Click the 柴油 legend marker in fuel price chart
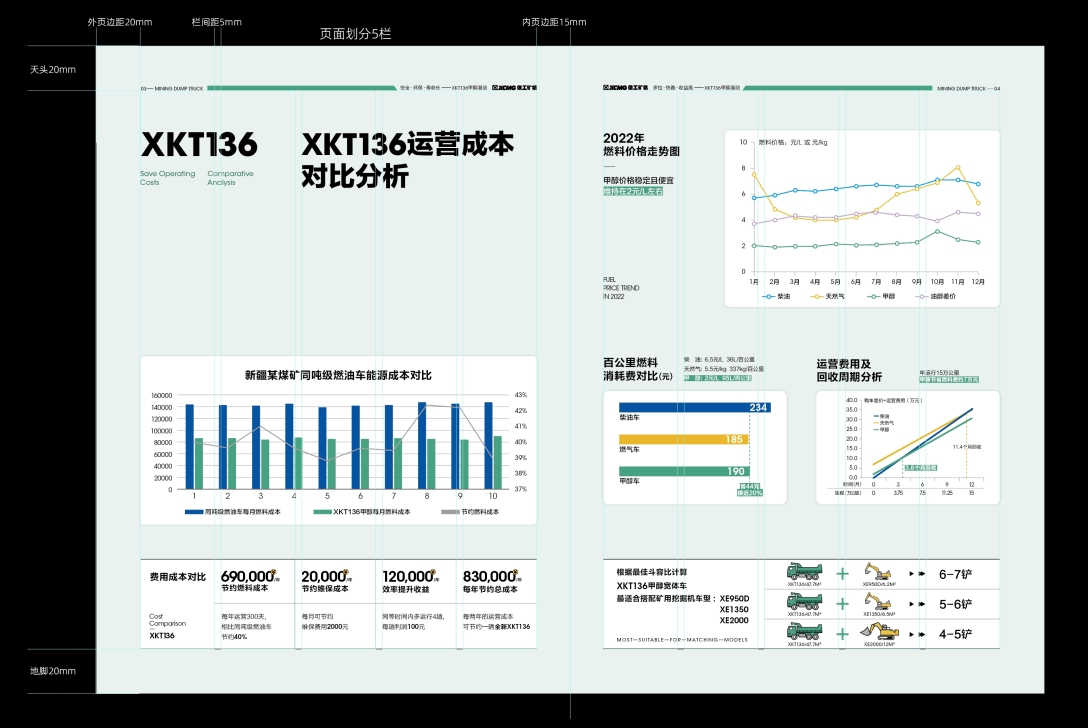1088x728 pixels. 769,296
